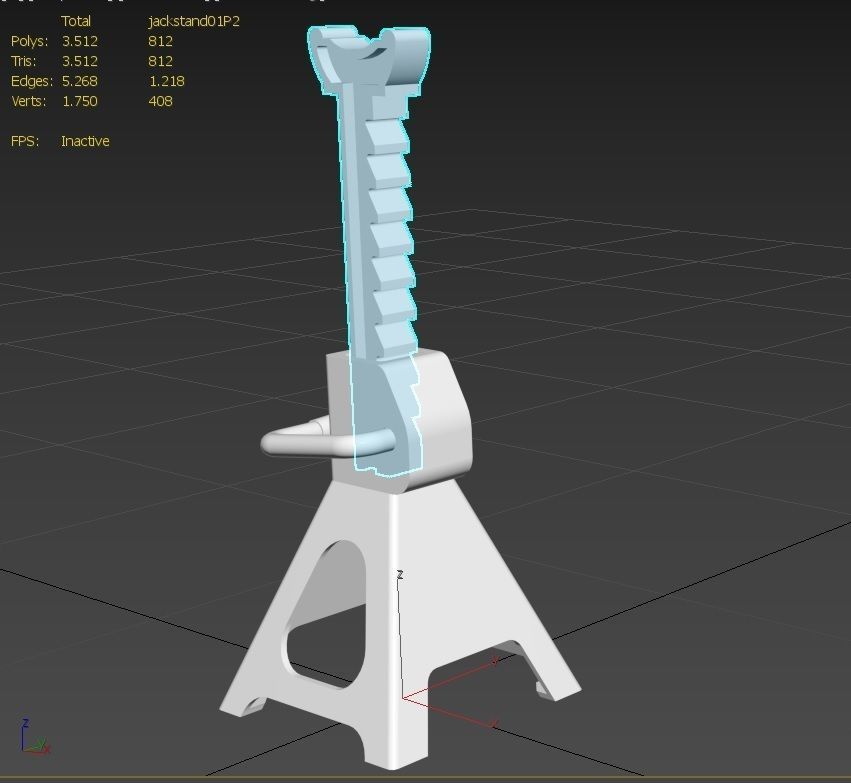
Task: Click the total polys value '3.512'
Action: click(80, 41)
